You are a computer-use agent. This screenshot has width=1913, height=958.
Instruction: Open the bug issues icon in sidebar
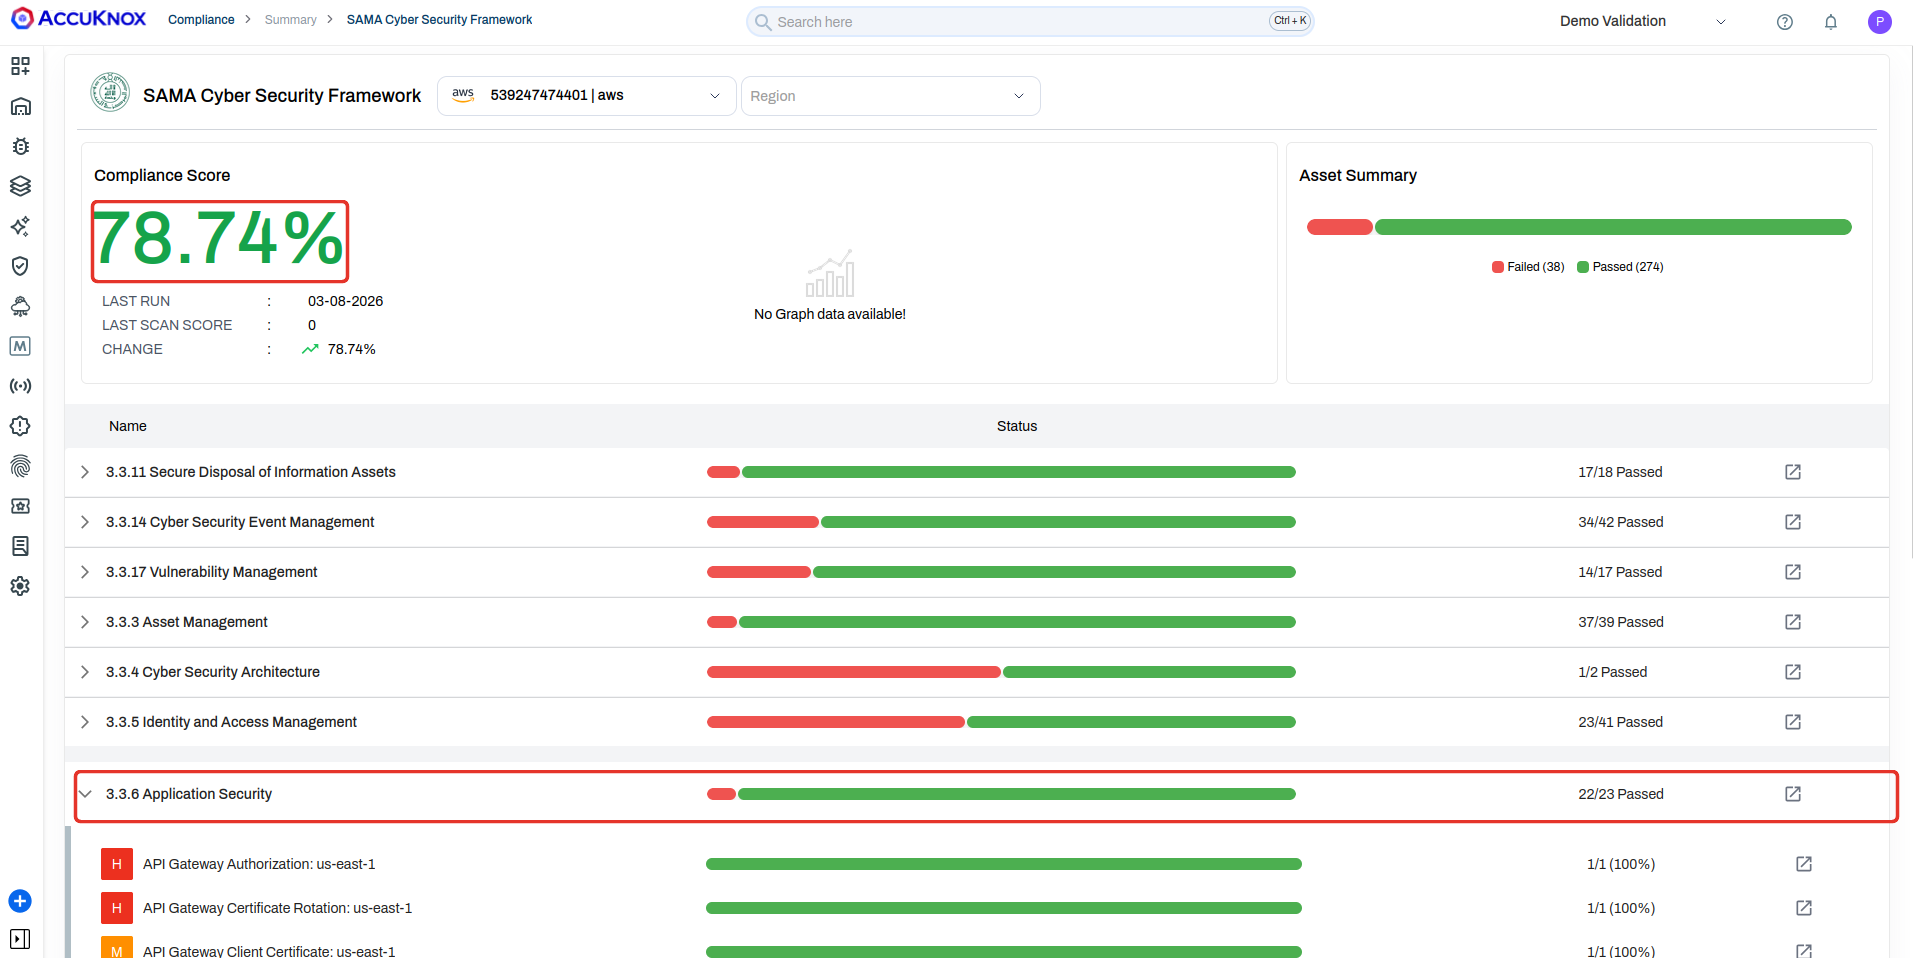20,146
